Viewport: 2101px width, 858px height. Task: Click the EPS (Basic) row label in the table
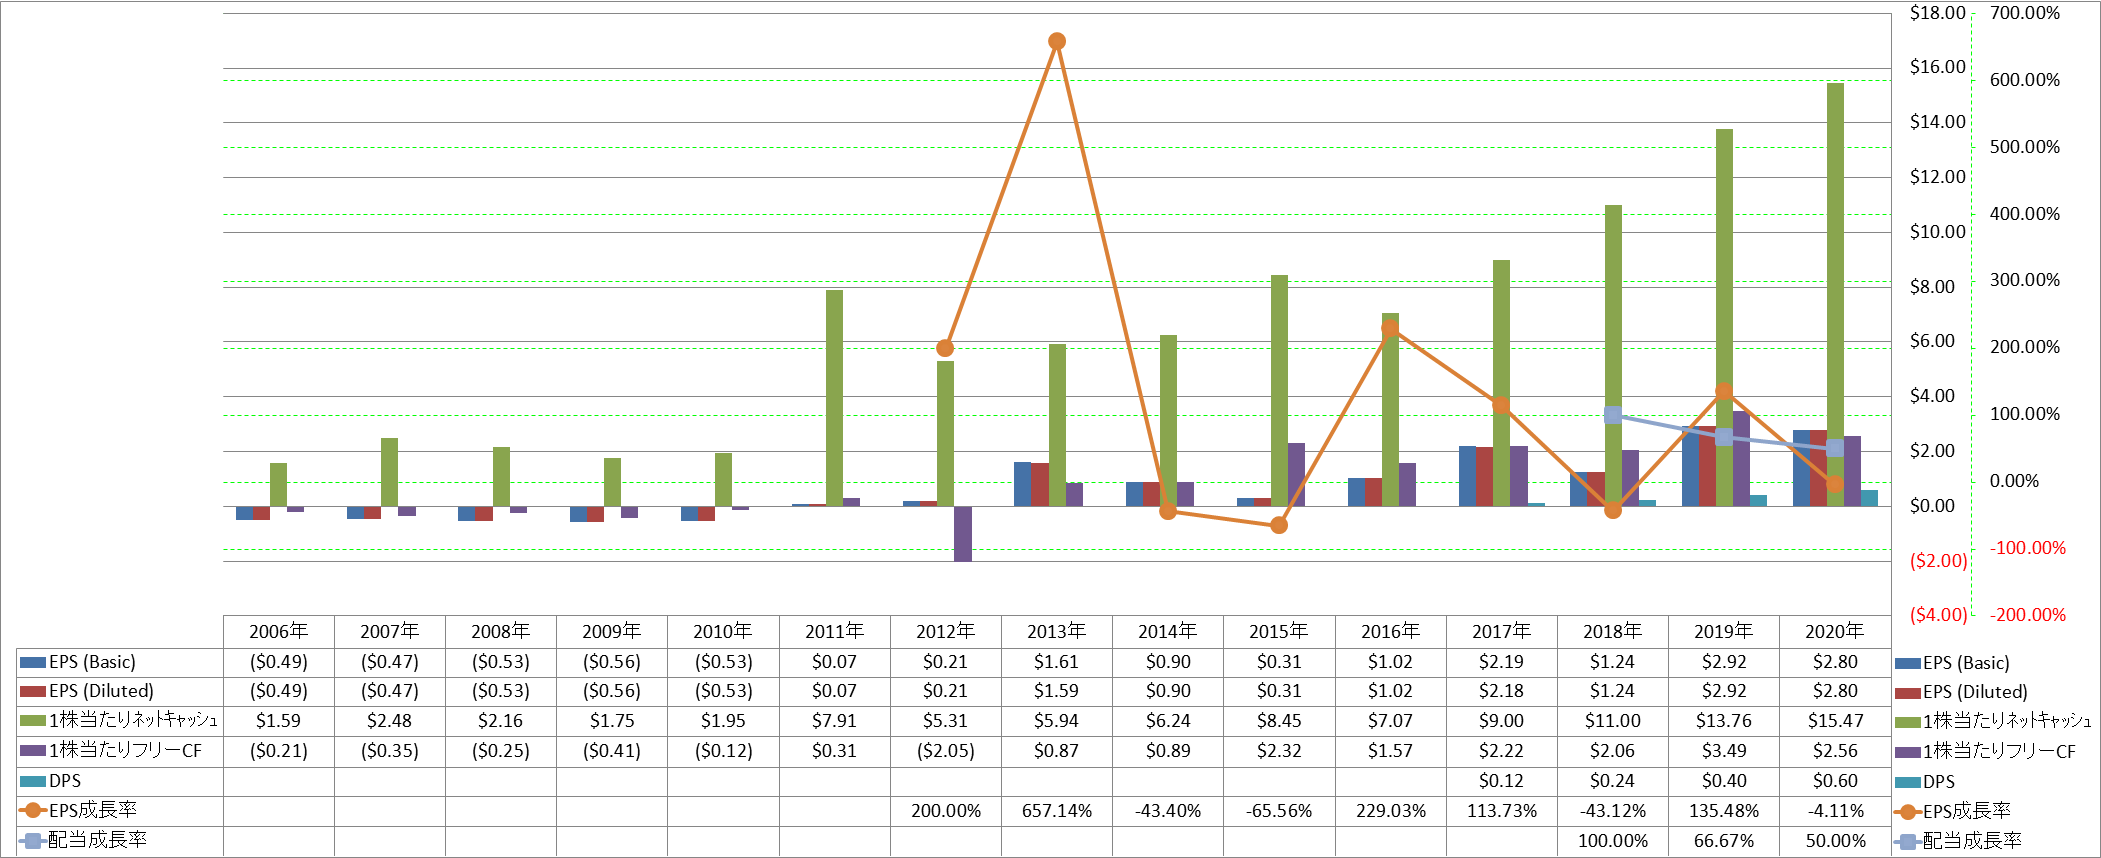coord(92,662)
